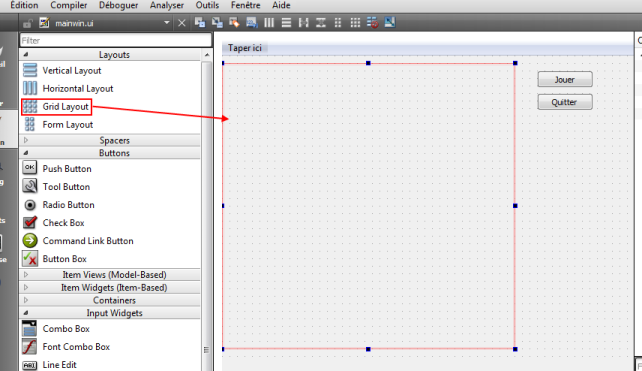This screenshot has width=642, height=371.
Task: Open the Compiler menu
Action: pyautogui.click(x=68, y=5)
